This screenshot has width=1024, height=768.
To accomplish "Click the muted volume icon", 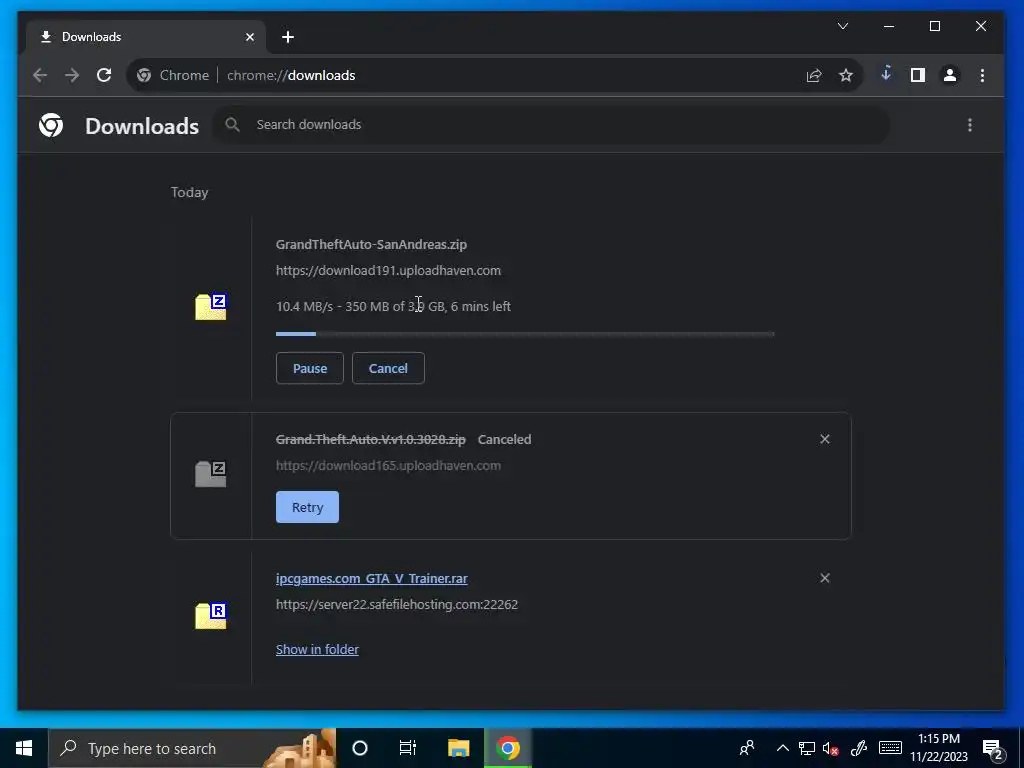I will [x=830, y=748].
